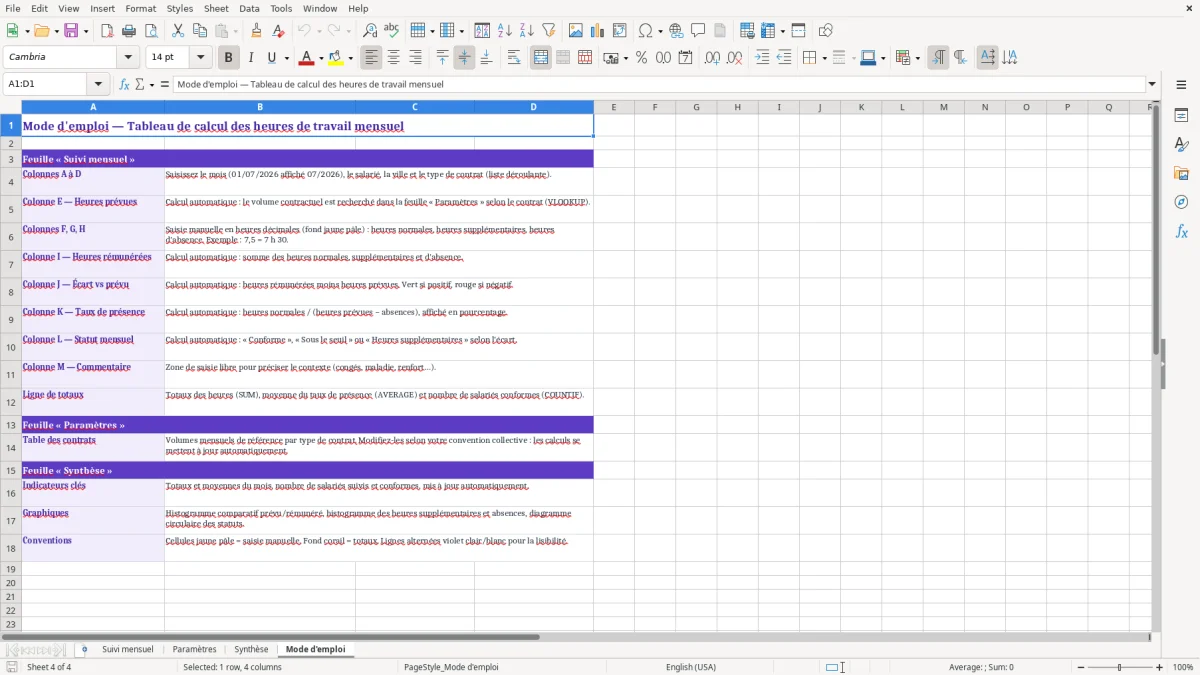The width and height of the screenshot is (1200, 675).
Task: Click the Sort Ascending icon
Action: pos(505,31)
